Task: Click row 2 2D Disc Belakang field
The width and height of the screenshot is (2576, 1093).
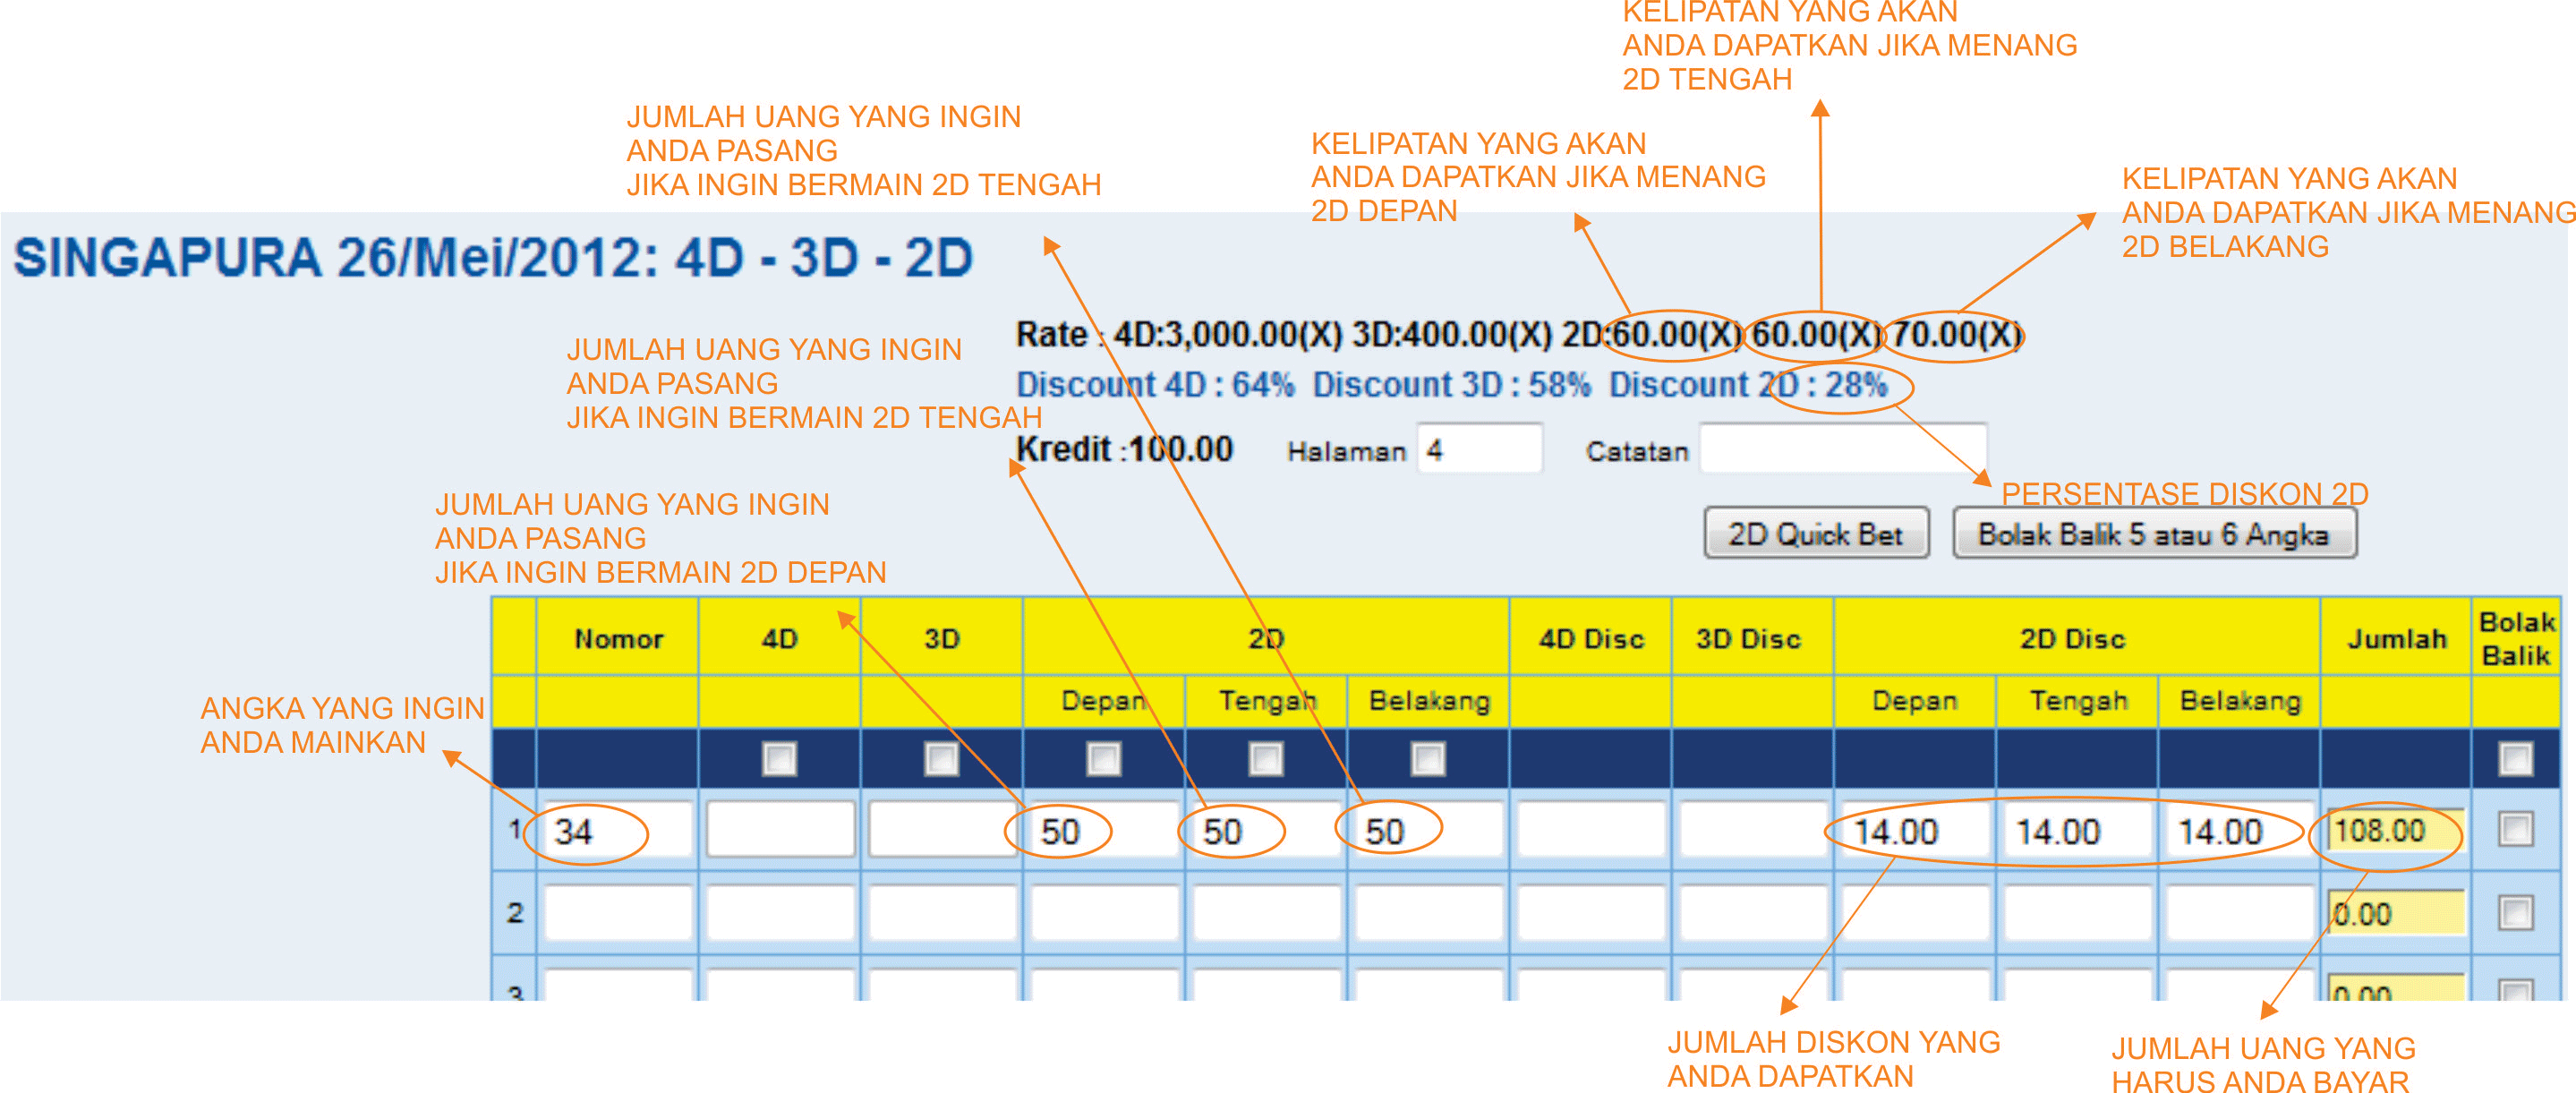Action: 2239,913
